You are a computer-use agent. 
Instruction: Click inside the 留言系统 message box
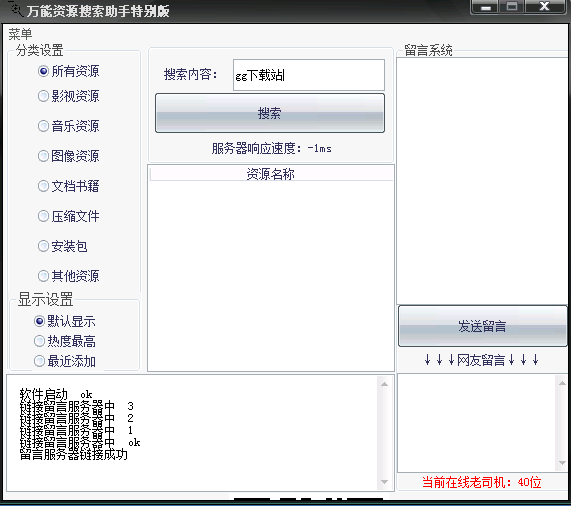coord(482,181)
